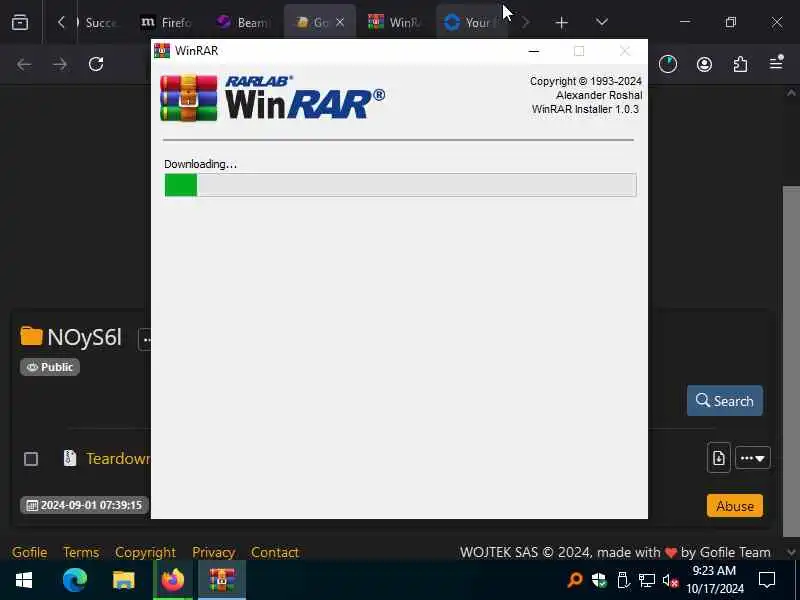This screenshot has height=600, width=800.
Task: Open the Gofile footer link
Action: click(30, 552)
